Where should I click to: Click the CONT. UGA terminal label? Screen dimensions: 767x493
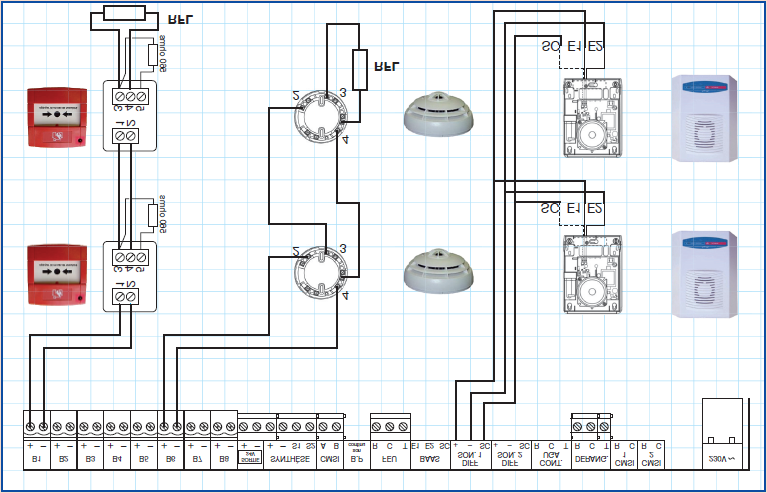coord(551,457)
